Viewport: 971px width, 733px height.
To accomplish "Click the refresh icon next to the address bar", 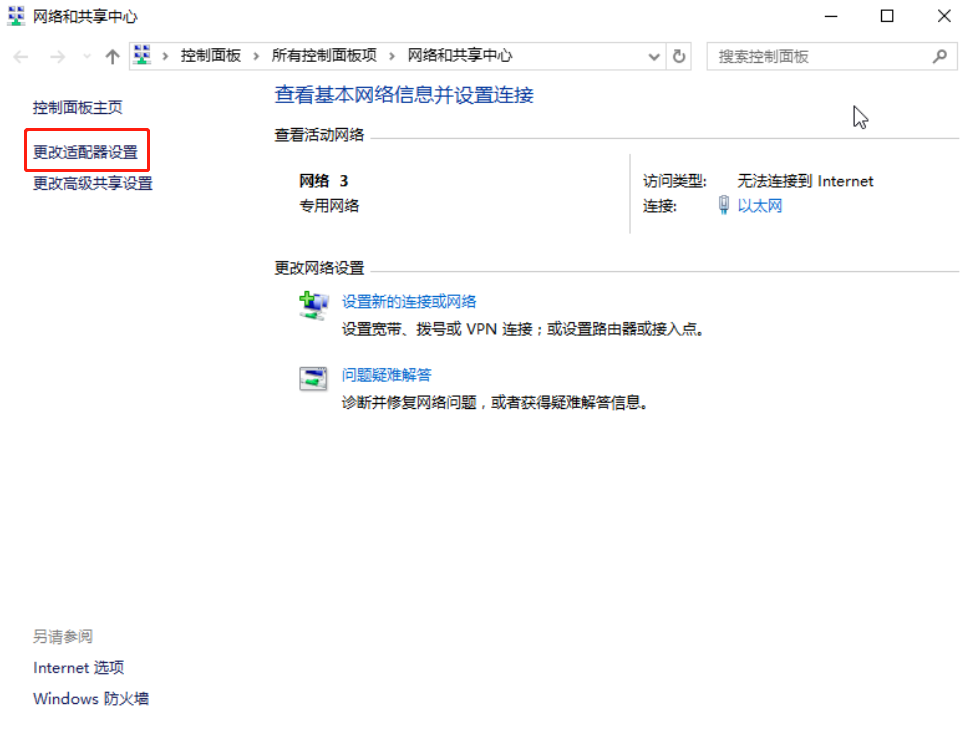I will click(x=679, y=56).
